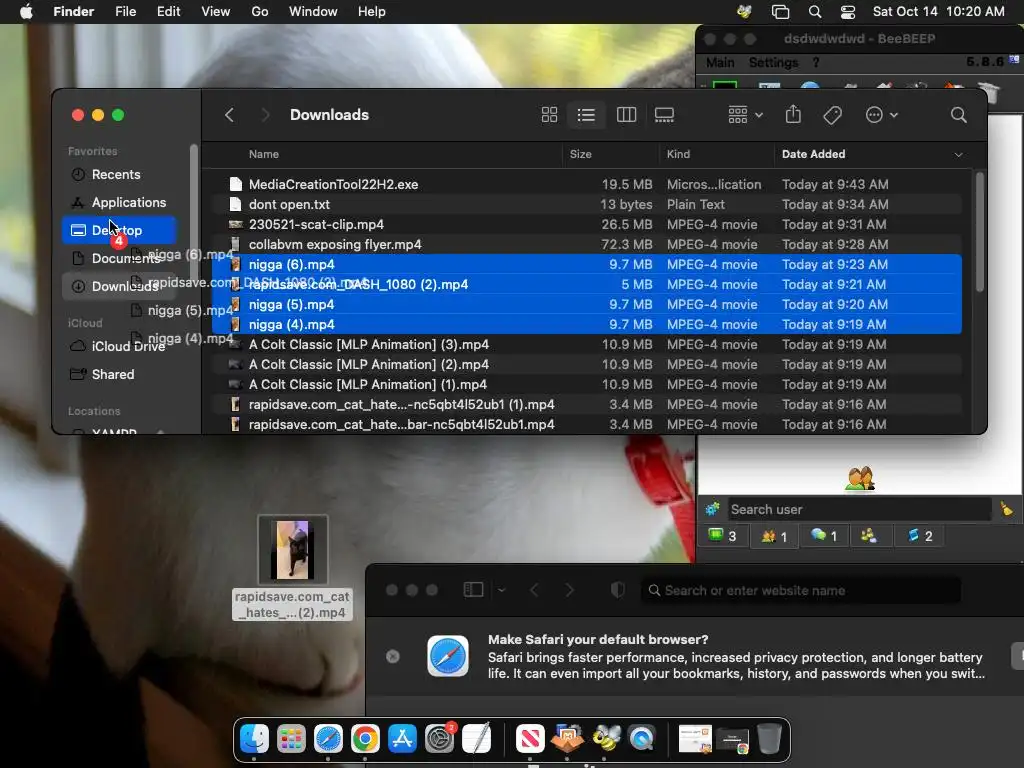Image resolution: width=1024 pixels, height=768 pixels.
Task: Select the cat video thumbnail on desktop
Action: pos(293,549)
